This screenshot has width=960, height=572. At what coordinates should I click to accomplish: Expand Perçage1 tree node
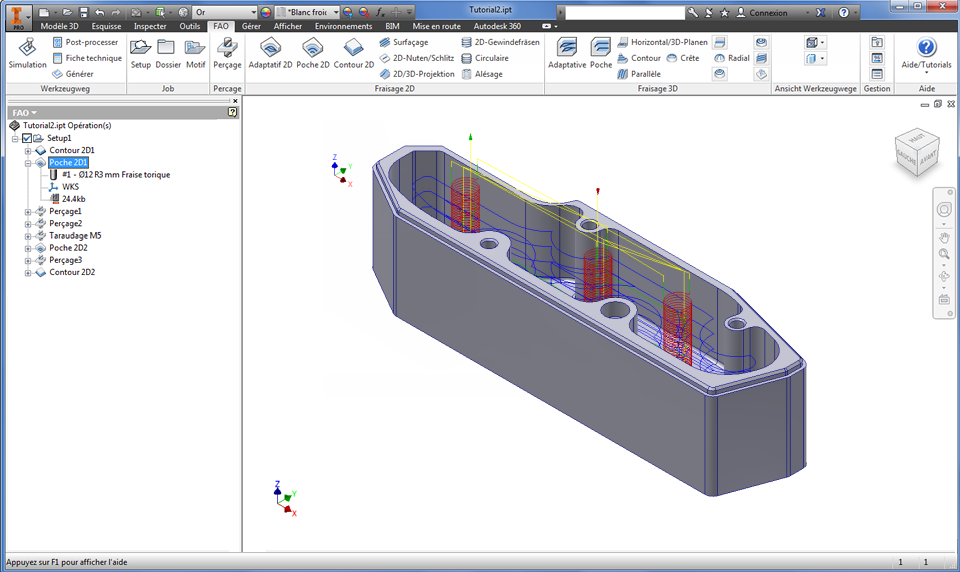click(x=28, y=212)
